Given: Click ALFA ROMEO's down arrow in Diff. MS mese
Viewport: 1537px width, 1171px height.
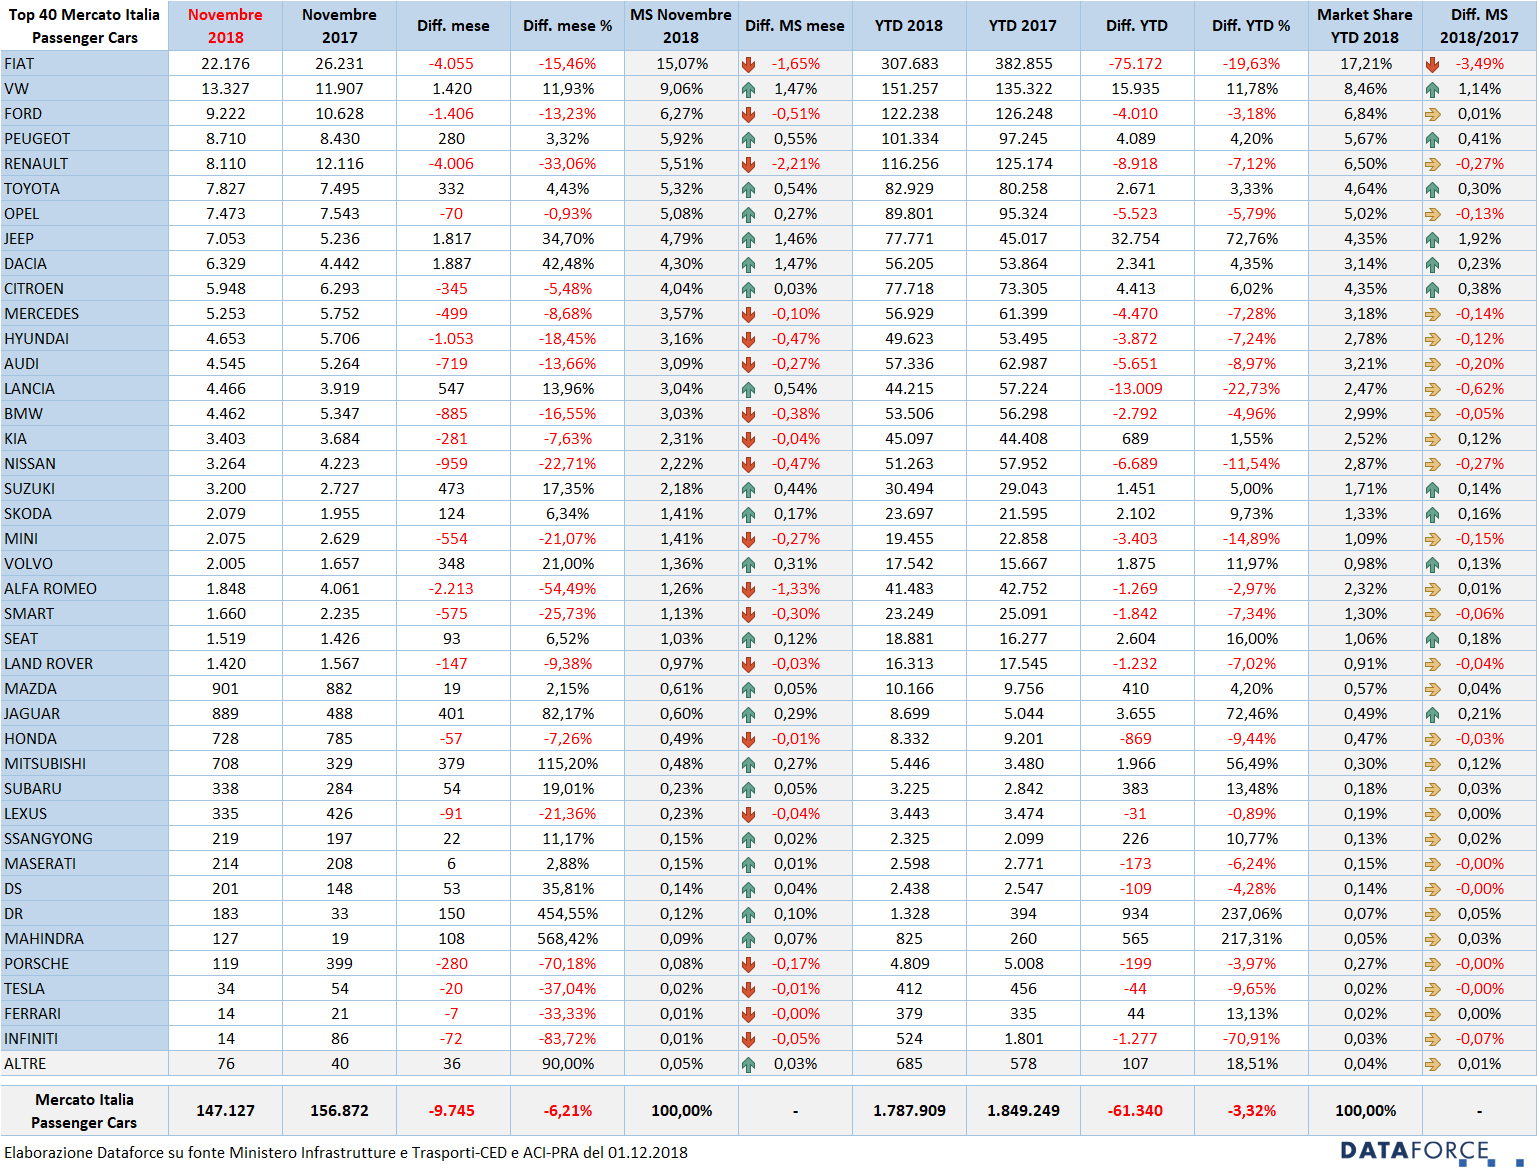Looking at the screenshot, I should click(748, 589).
